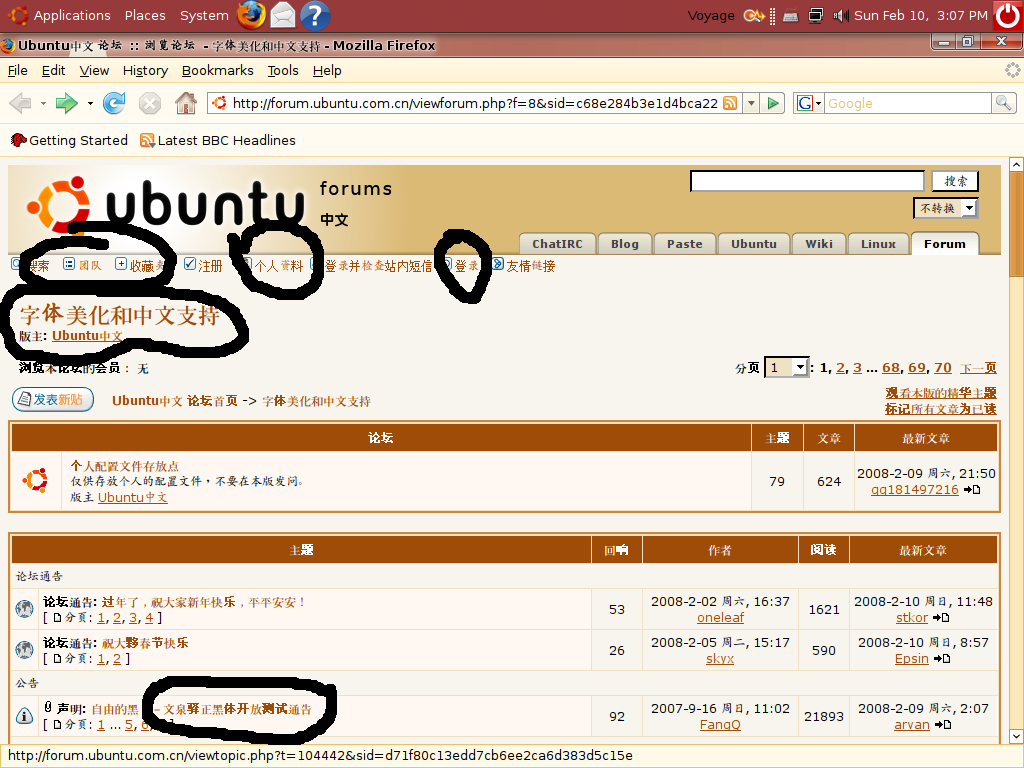
Task: Click latest post arrow icon next to arvan
Action: [x=943, y=725]
